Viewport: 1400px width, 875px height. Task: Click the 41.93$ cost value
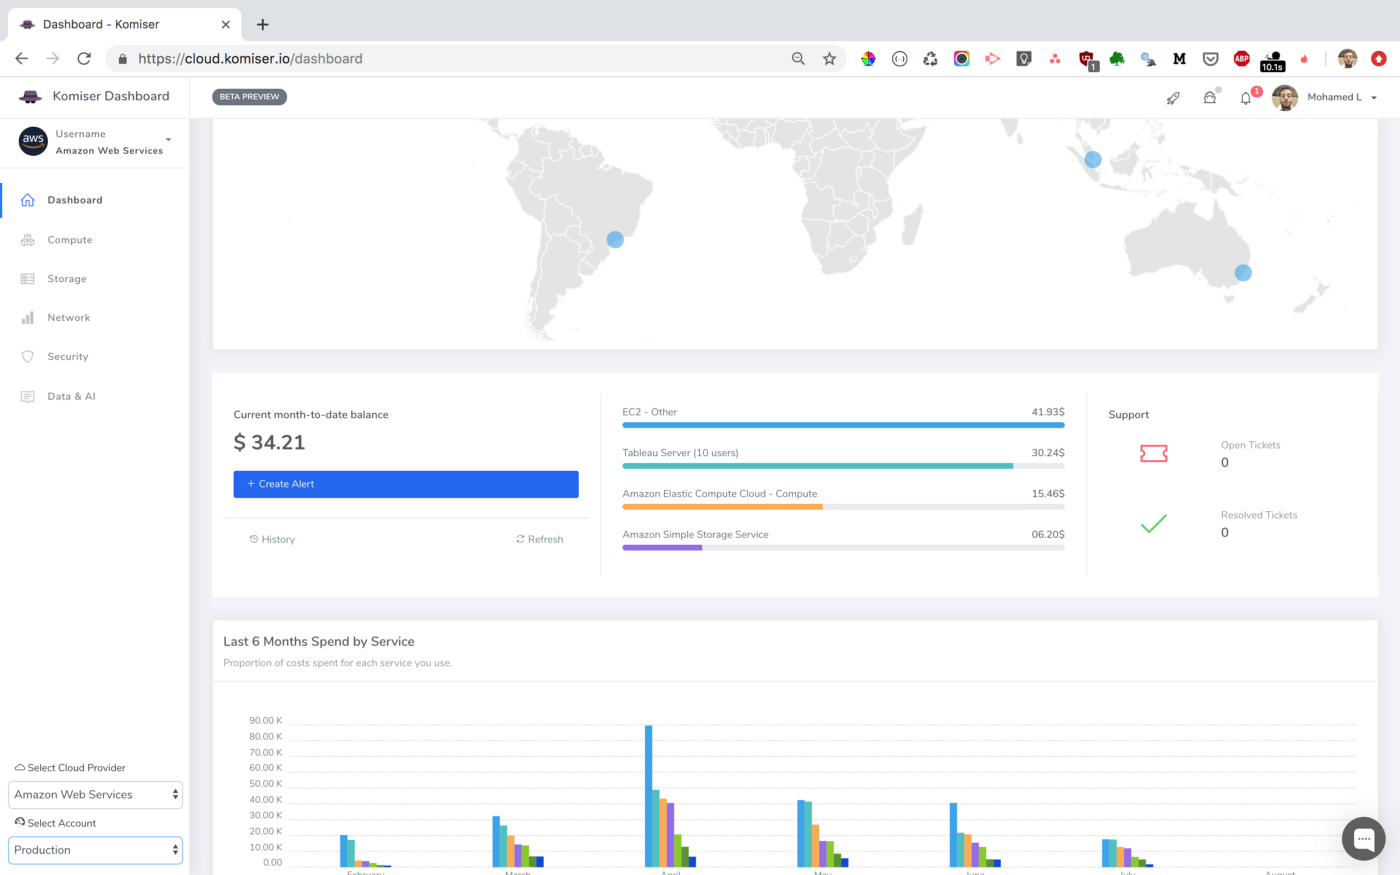point(1048,412)
